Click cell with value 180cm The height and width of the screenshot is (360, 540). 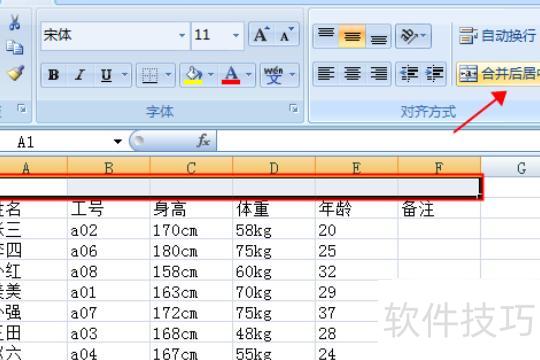coord(191,250)
